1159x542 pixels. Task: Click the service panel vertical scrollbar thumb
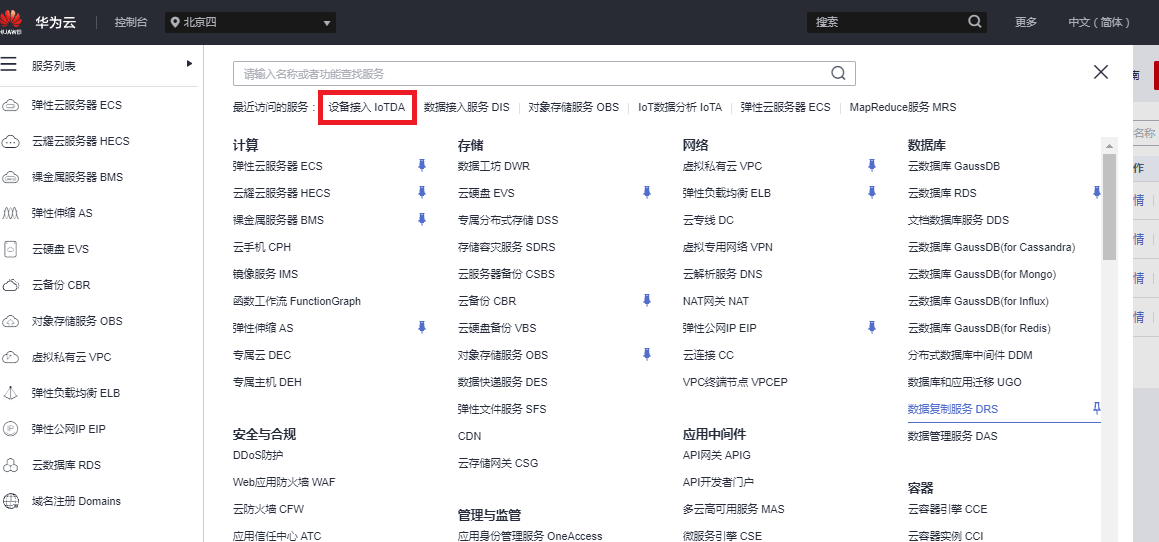point(1109,207)
